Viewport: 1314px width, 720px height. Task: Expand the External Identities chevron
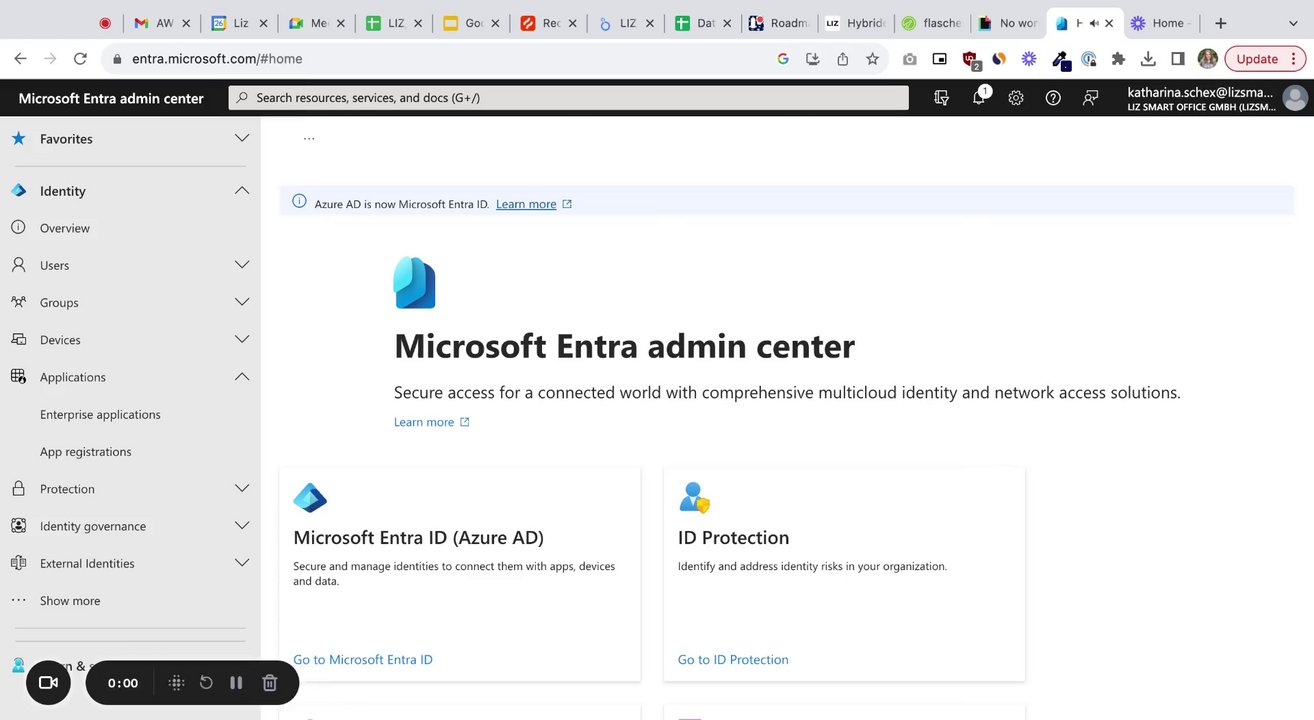point(242,563)
